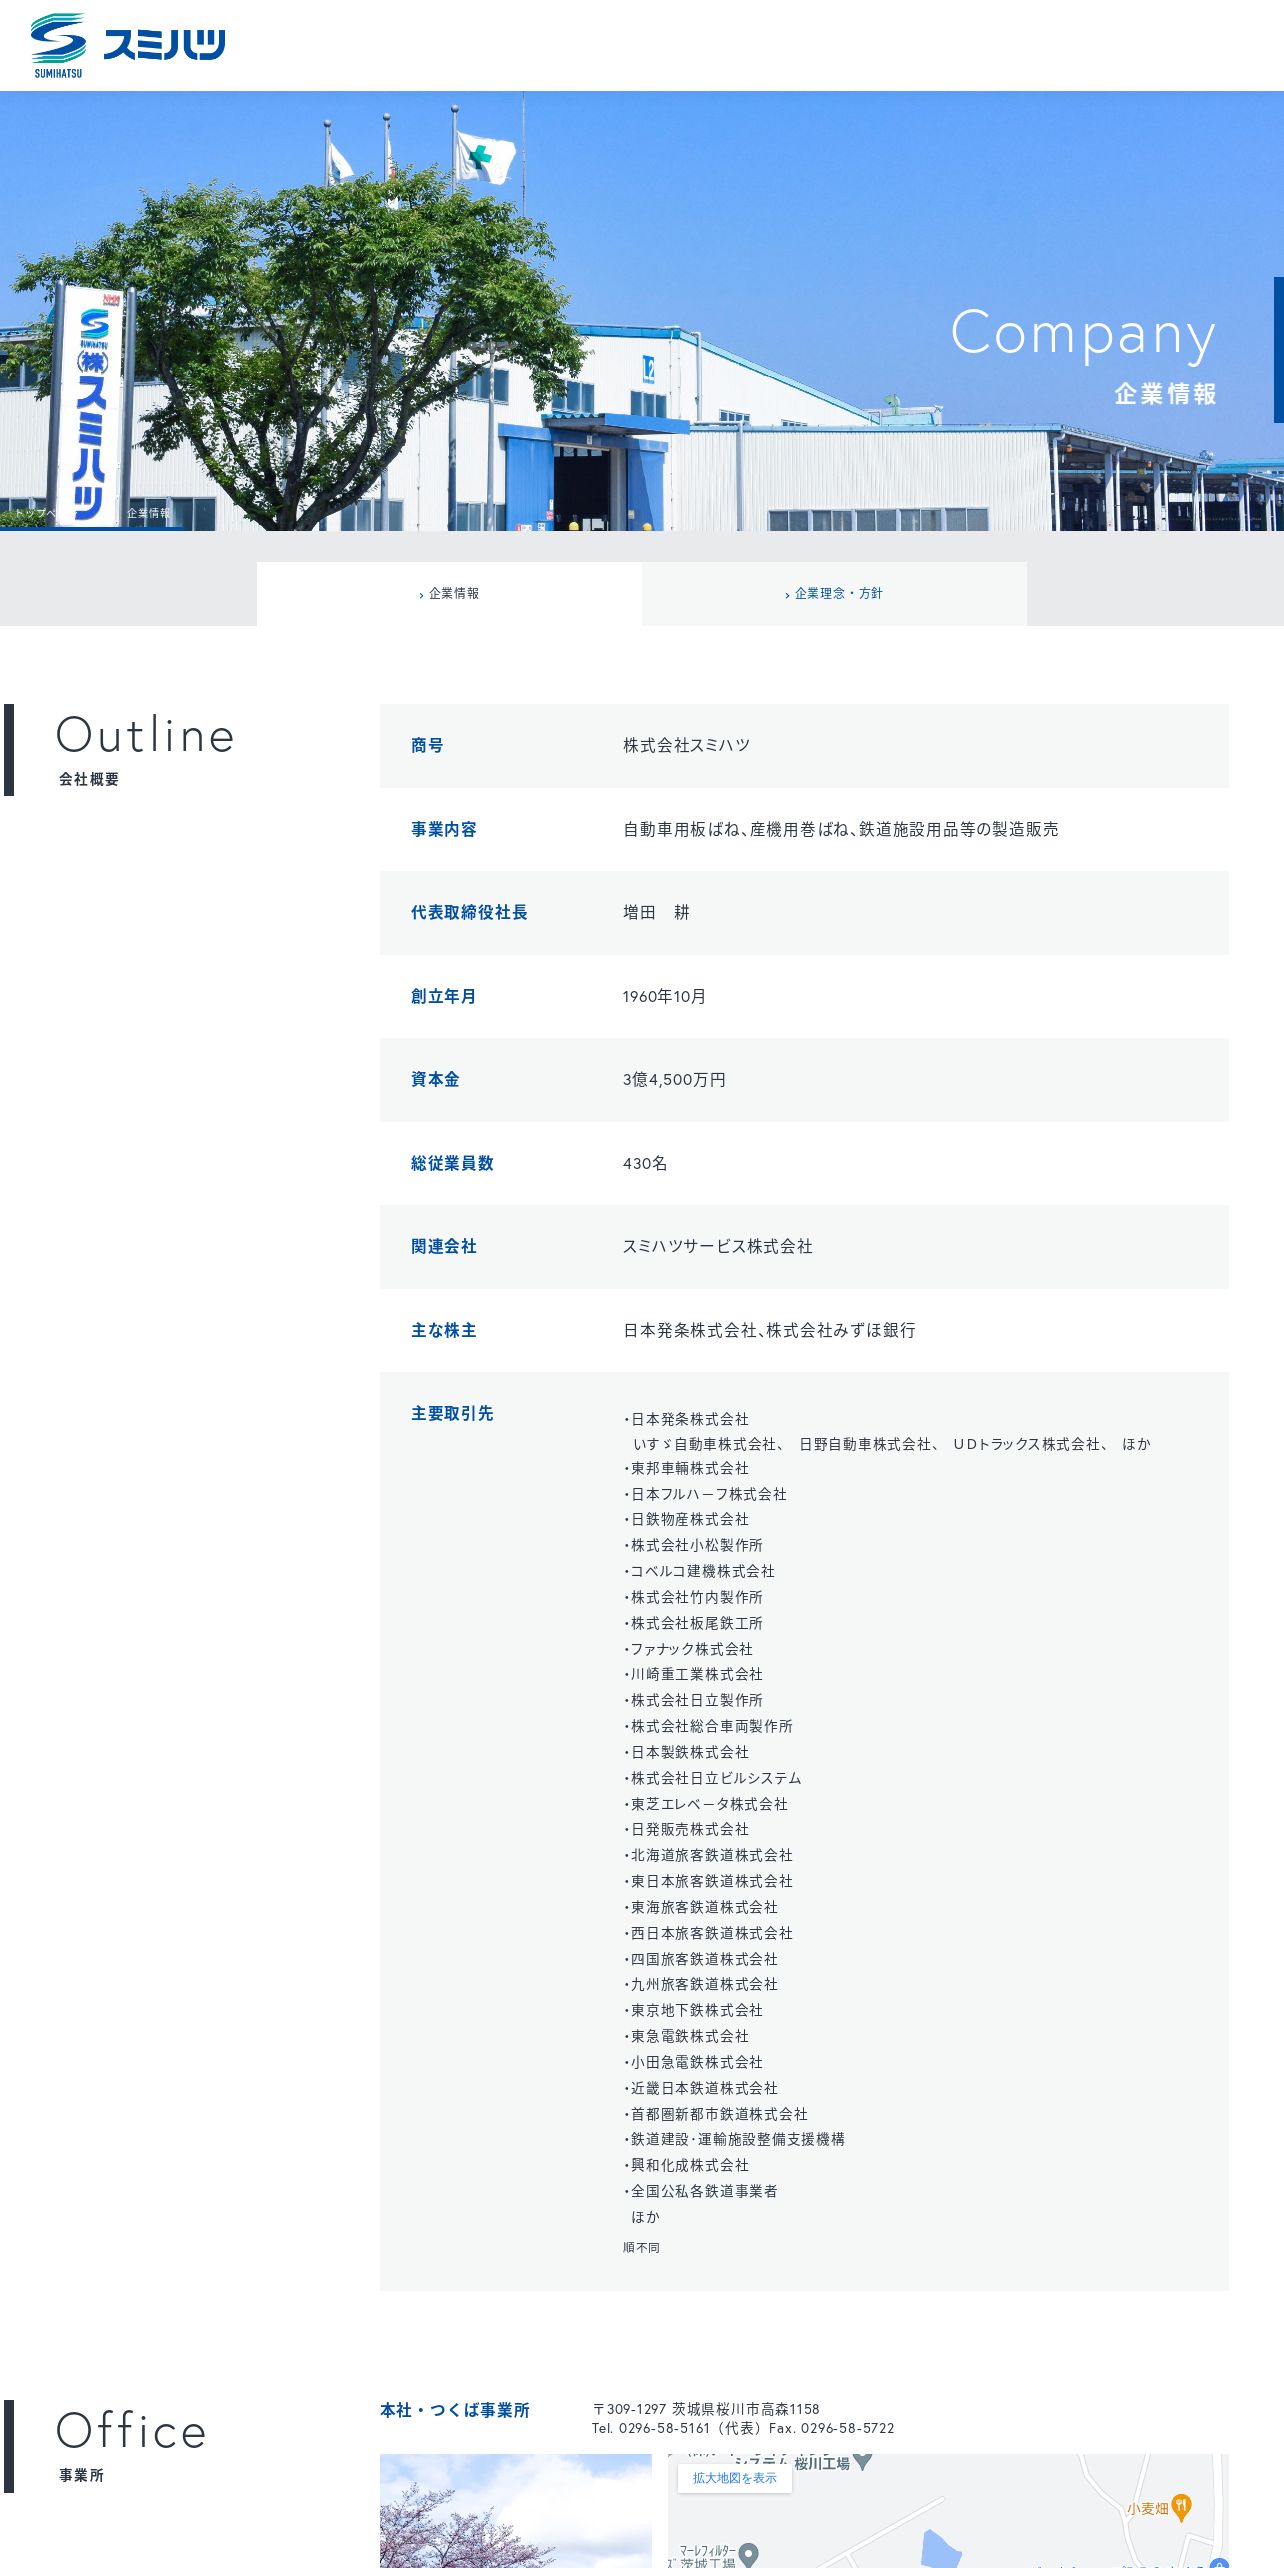Switch to the 企業情報 tab below the photo
This screenshot has height=2568, width=1284.
[449, 594]
